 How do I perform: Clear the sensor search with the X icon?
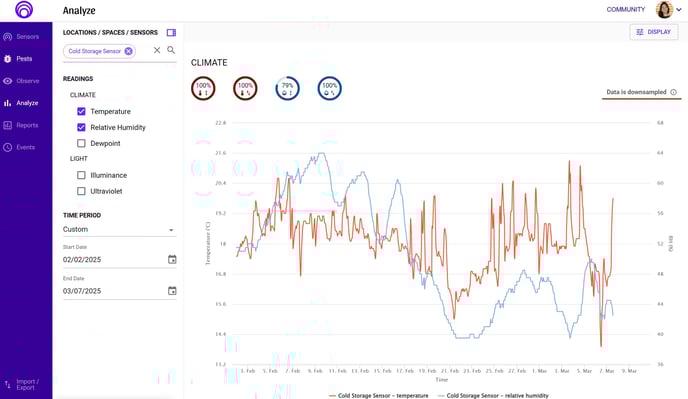pyautogui.click(x=157, y=50)
